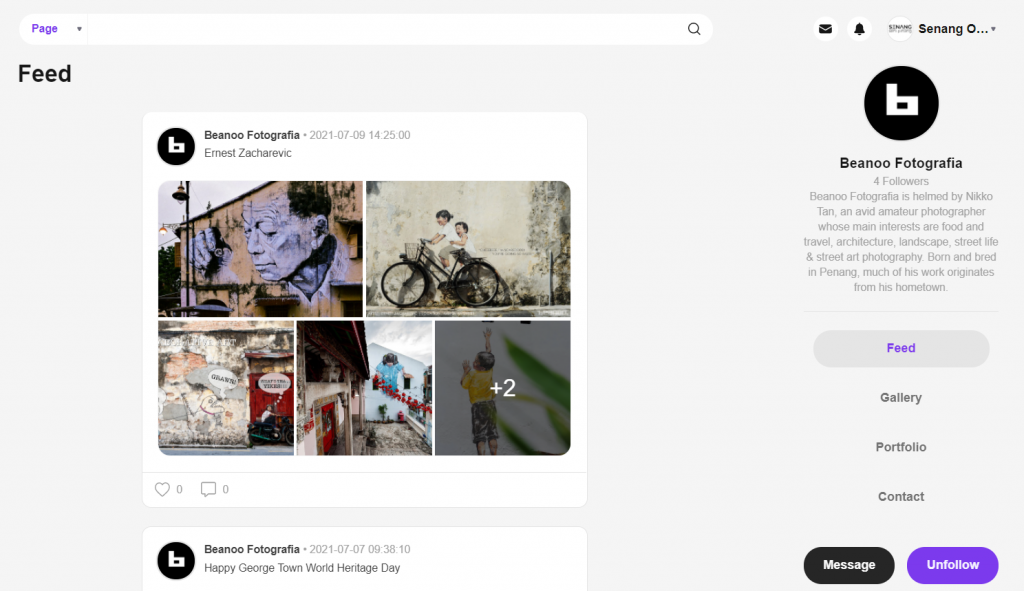Open the Portfolio tab
Screen dimensions: 1024x591
[900, 447]
